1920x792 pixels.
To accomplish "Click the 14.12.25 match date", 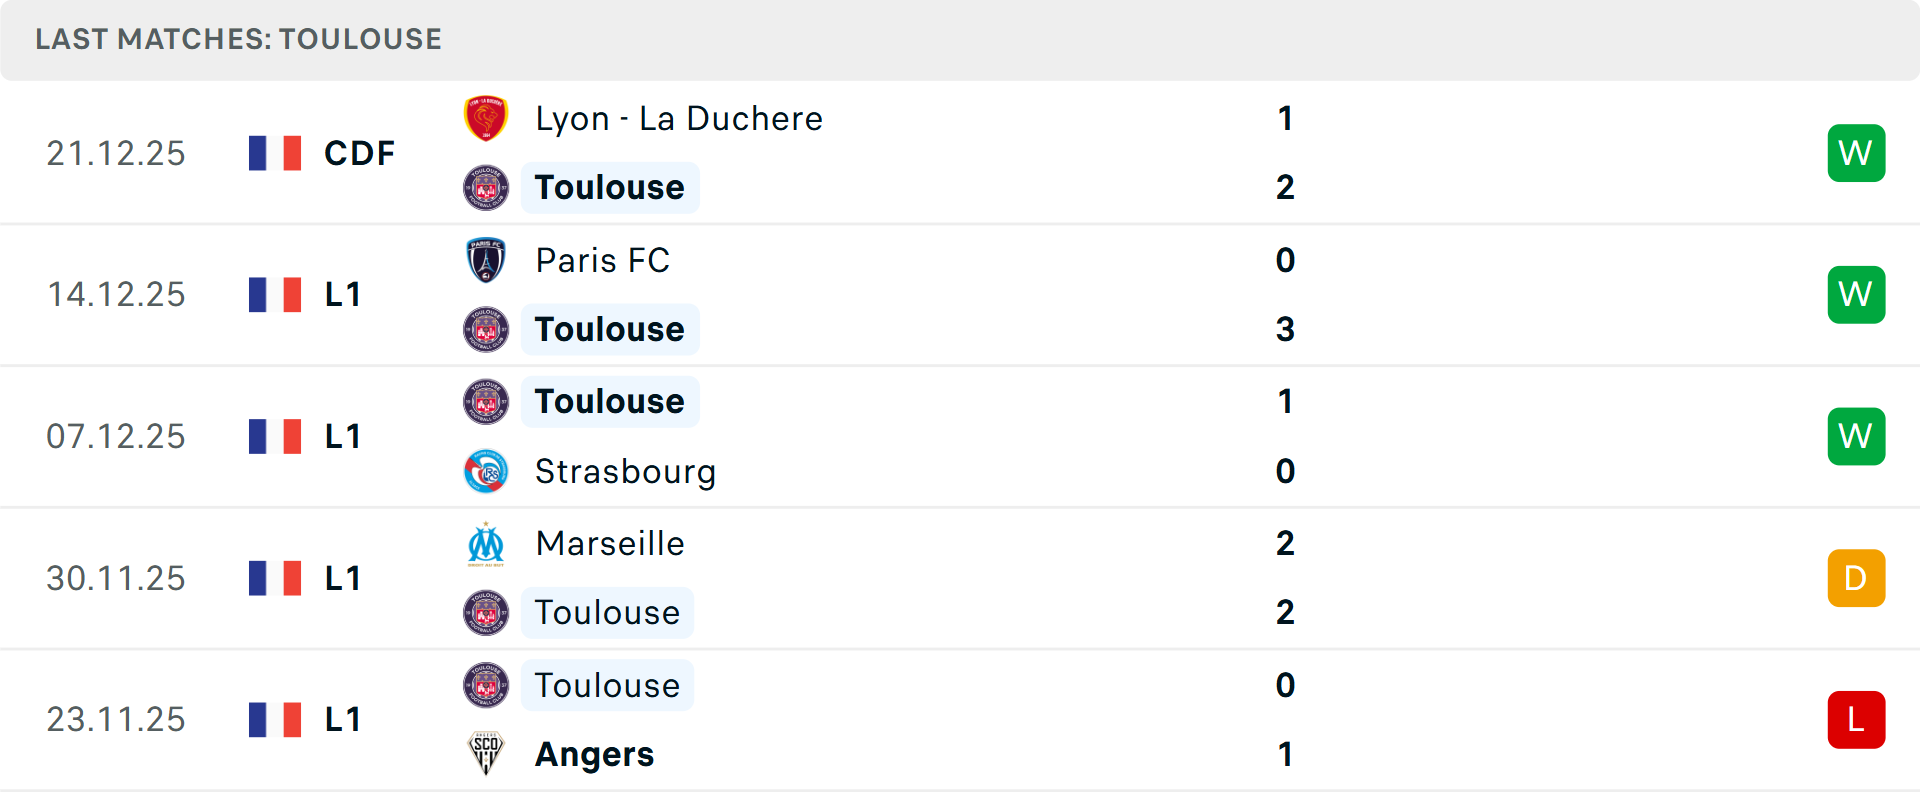I will (x=116, y=295).
